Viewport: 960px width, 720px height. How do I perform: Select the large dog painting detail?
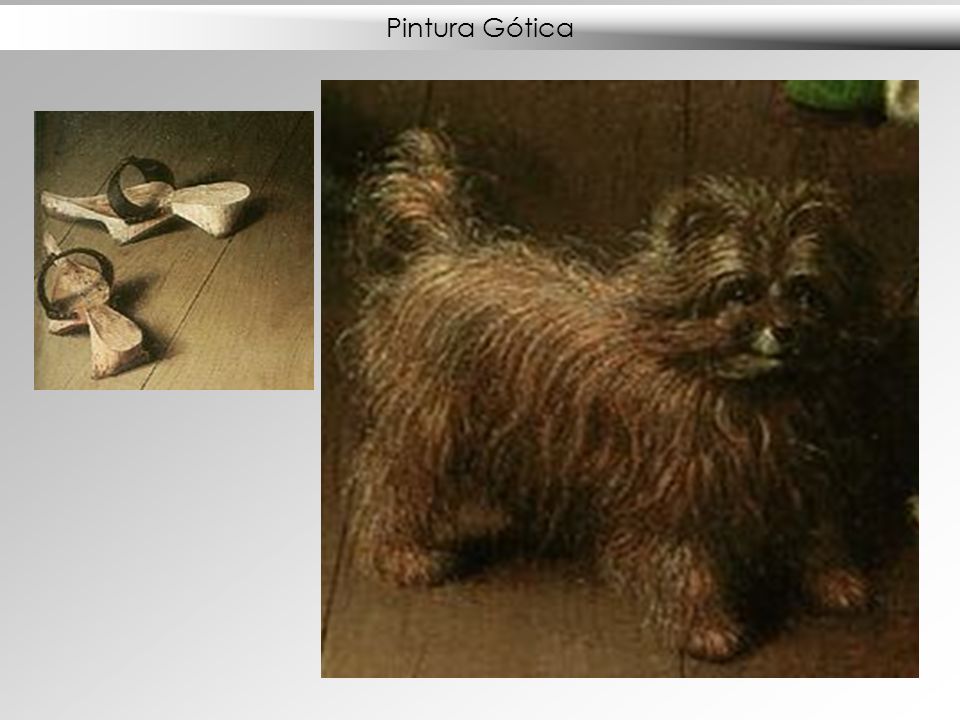[620, 378]
